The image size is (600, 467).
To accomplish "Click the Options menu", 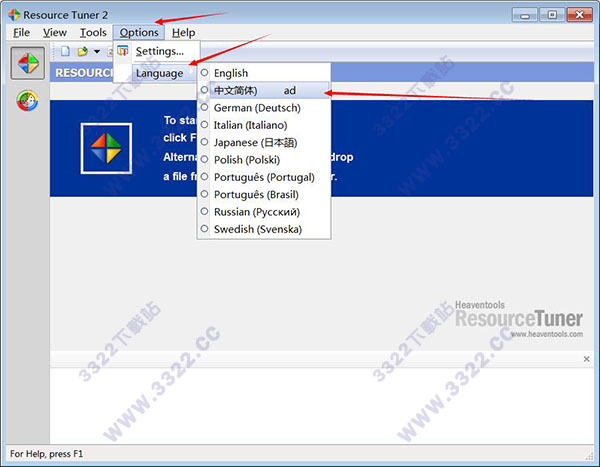I will (139, 33).
